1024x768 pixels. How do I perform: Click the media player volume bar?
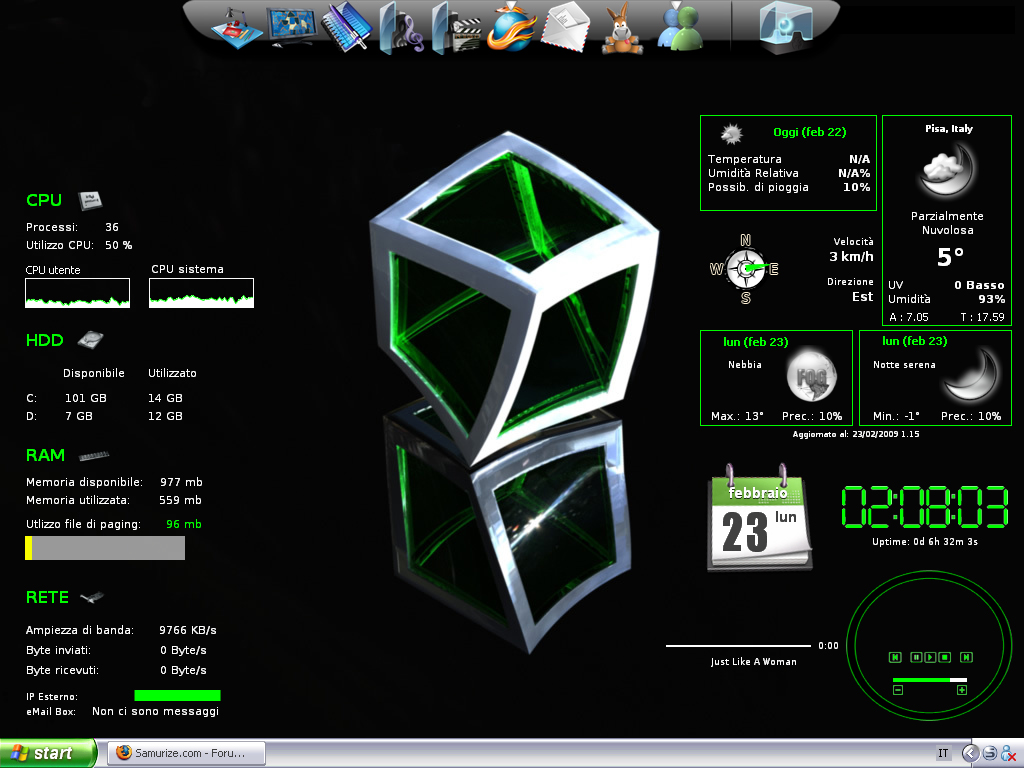(929, 680)
